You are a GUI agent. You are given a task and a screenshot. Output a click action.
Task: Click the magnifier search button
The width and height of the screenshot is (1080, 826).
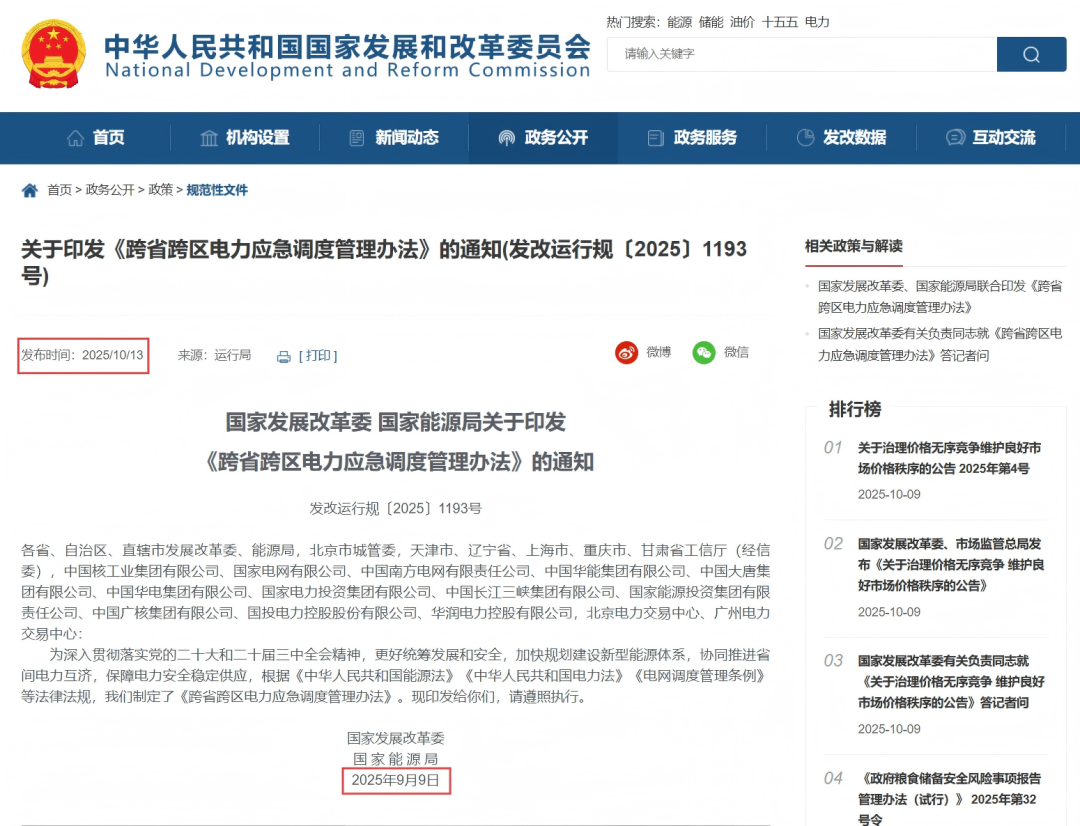click(x=1031, y=54)
